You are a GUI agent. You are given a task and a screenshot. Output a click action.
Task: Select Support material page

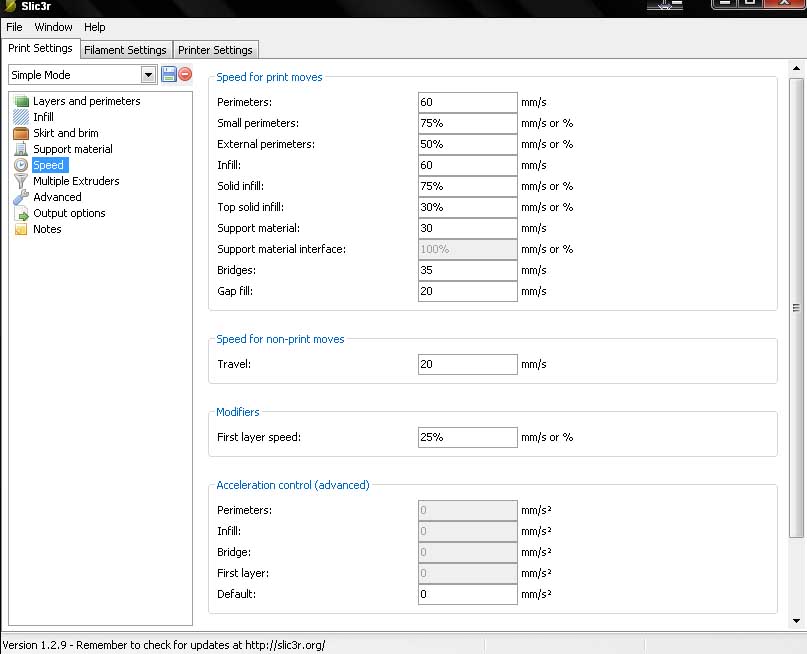click(73, 149)
